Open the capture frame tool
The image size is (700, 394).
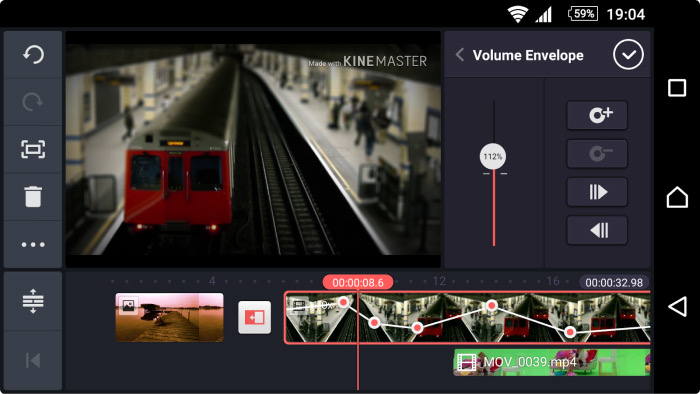pos(33,149)
